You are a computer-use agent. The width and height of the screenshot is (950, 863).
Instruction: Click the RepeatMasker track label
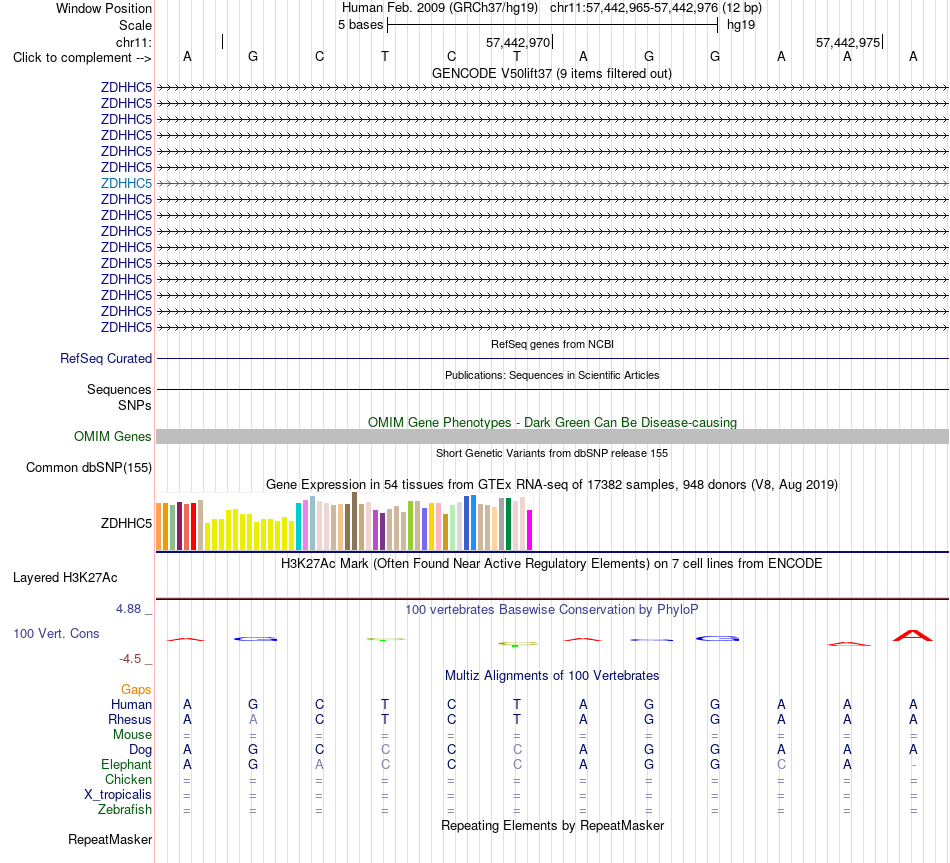point(110,839)
